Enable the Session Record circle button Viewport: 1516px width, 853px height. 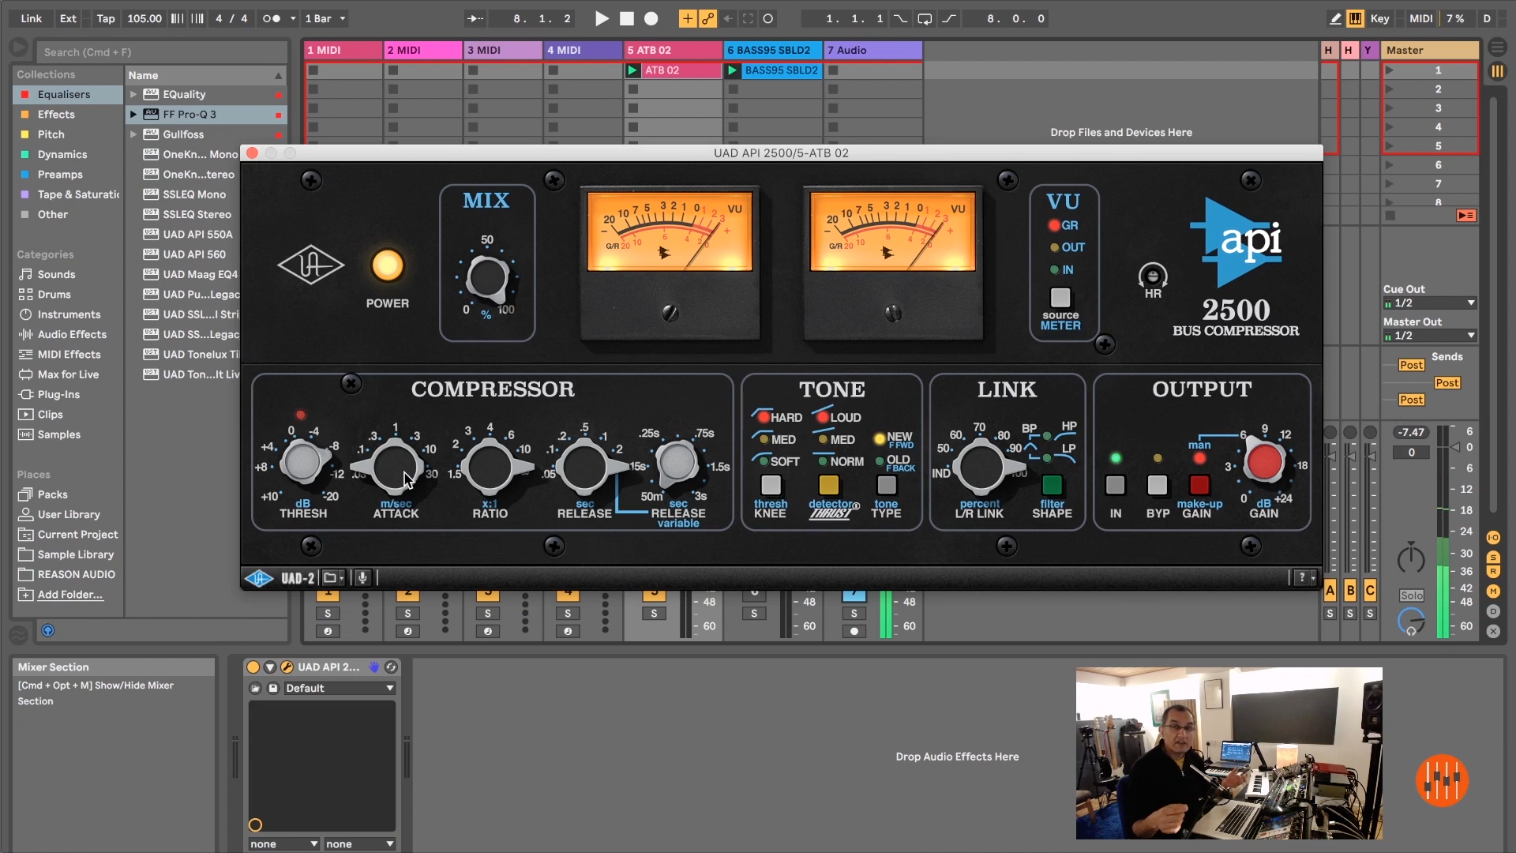[x=768, y=18]
